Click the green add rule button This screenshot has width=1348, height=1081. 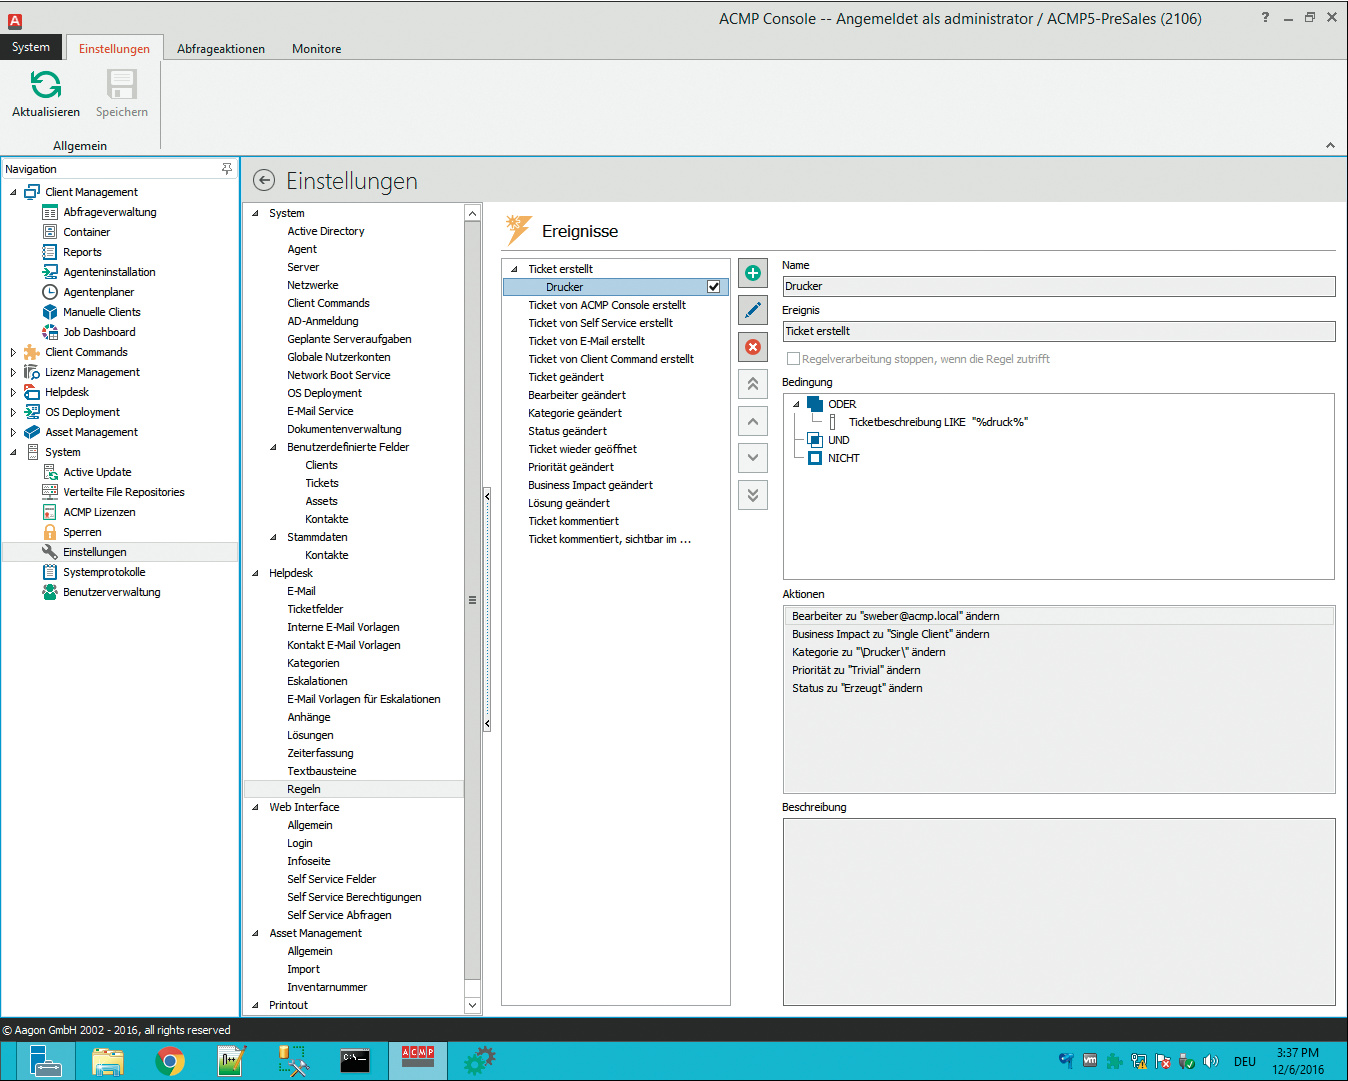click(753, 273)
